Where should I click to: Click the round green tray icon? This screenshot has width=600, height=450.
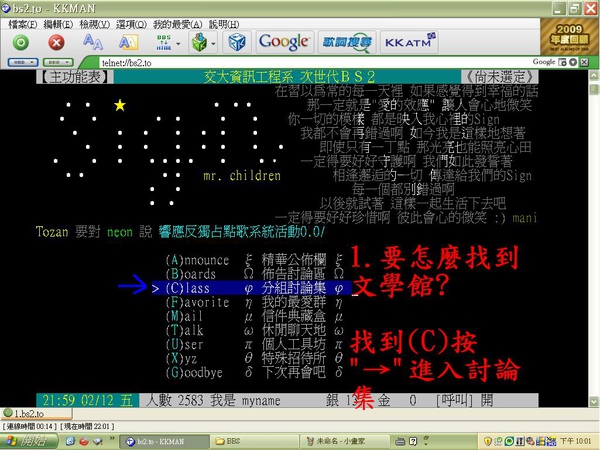[509, 442]
